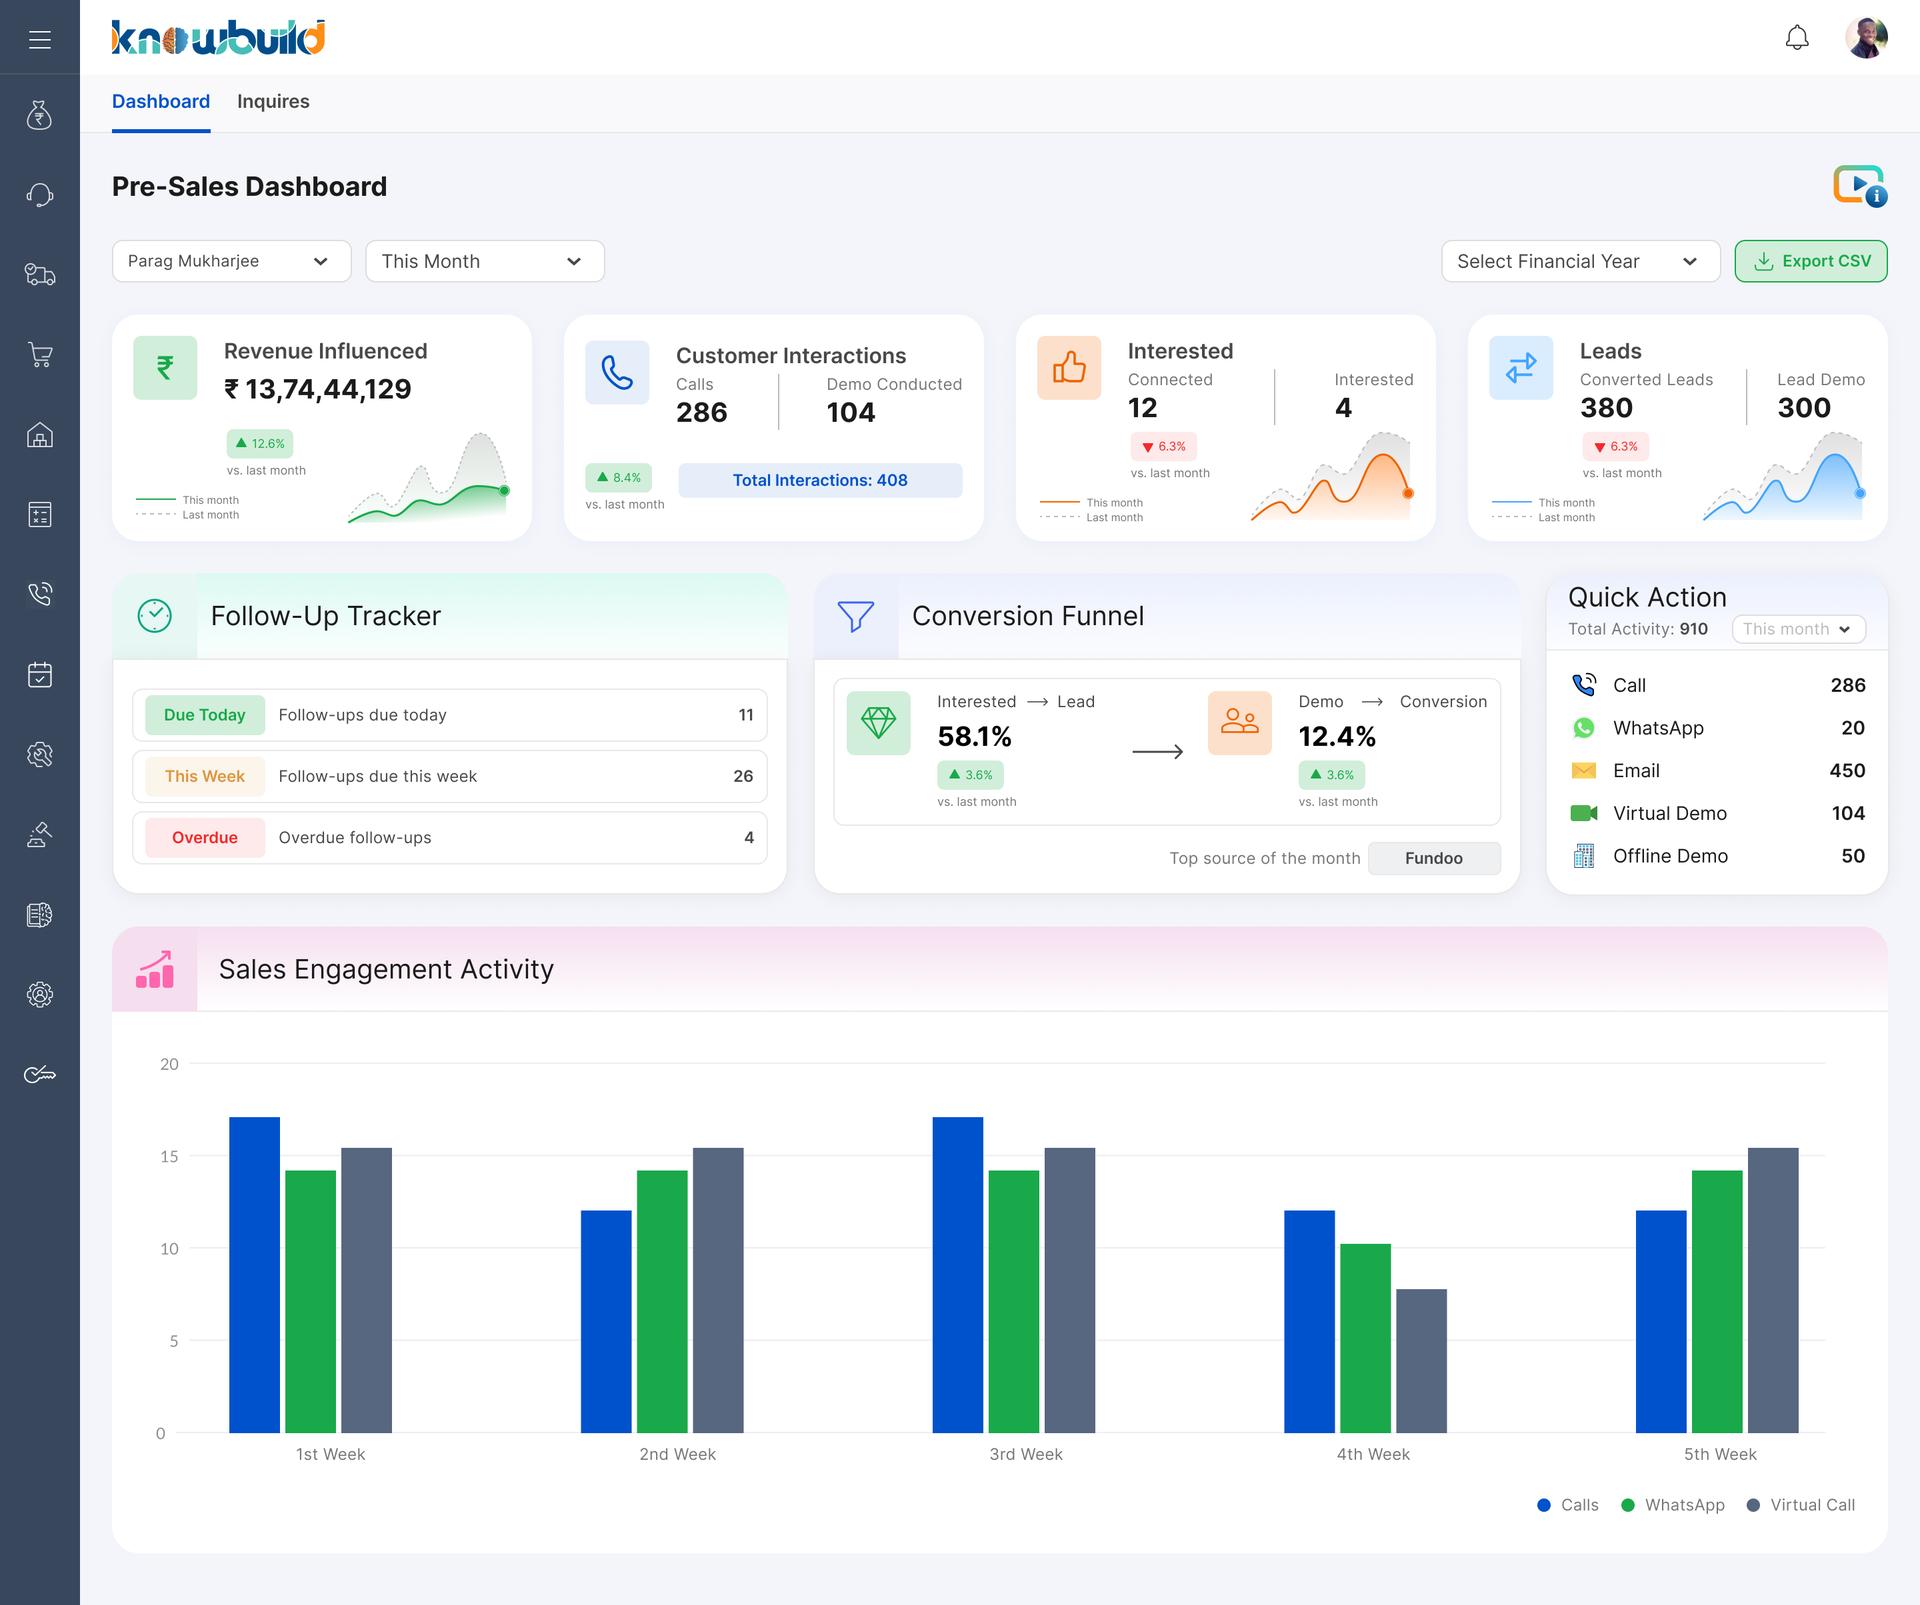
Task: Toggle WhatsApp series in chart legend
Action: pos(1673,1505)
